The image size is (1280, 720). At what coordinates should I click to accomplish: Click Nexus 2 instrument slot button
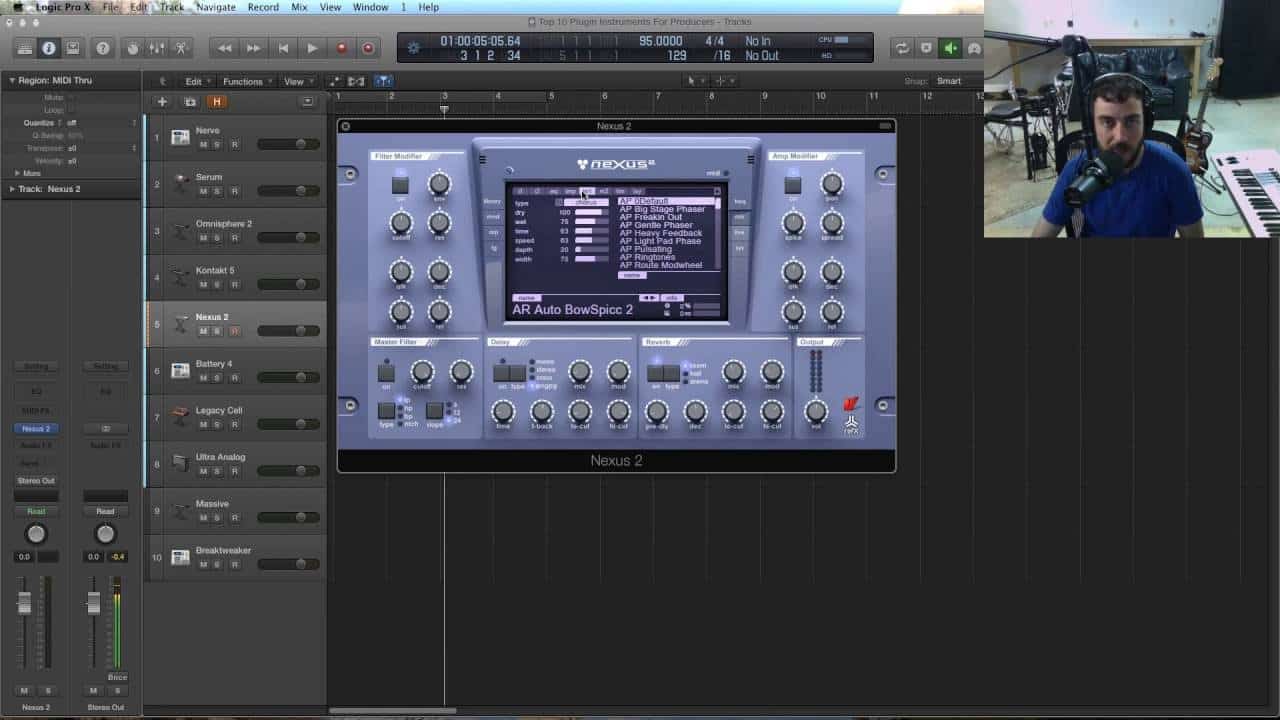point(36,428)
